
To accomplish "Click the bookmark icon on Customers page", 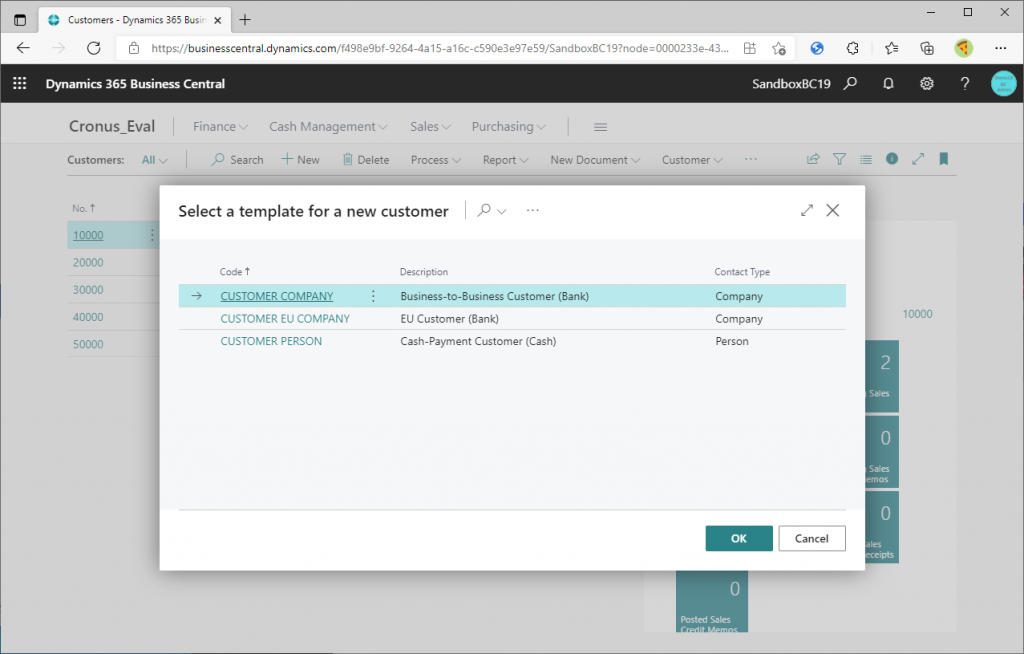I will [944, 159].
